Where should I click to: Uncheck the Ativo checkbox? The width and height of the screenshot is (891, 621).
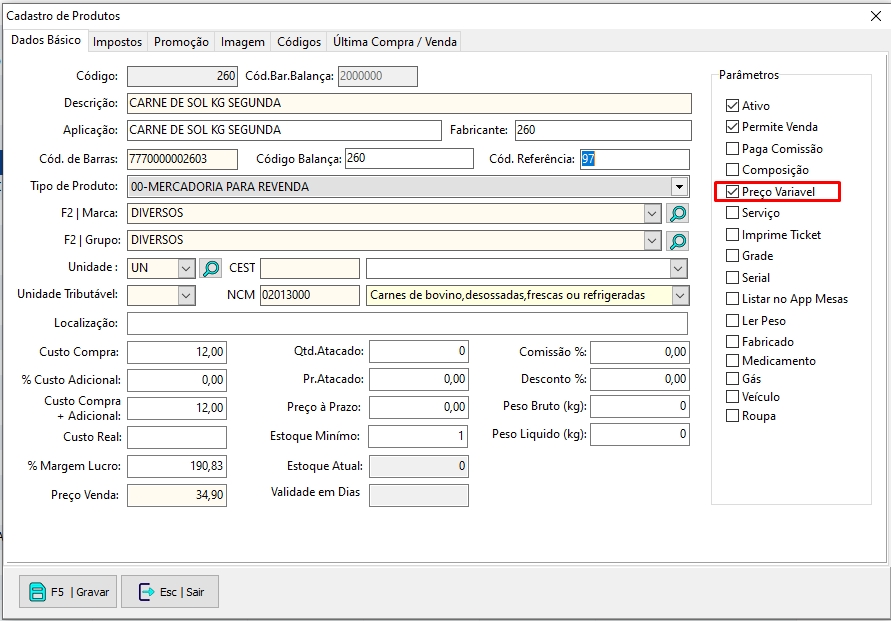click(733, 106)
